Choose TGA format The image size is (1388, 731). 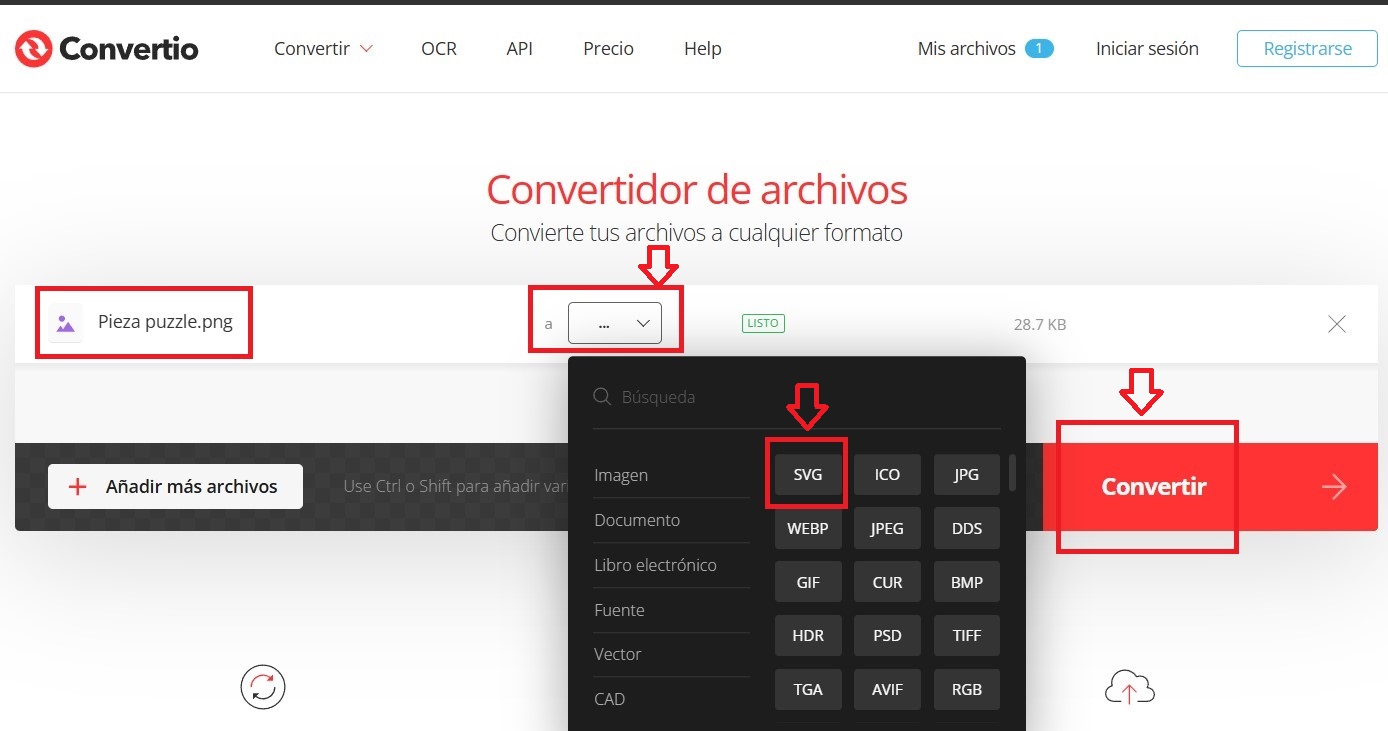click(808, 689)
